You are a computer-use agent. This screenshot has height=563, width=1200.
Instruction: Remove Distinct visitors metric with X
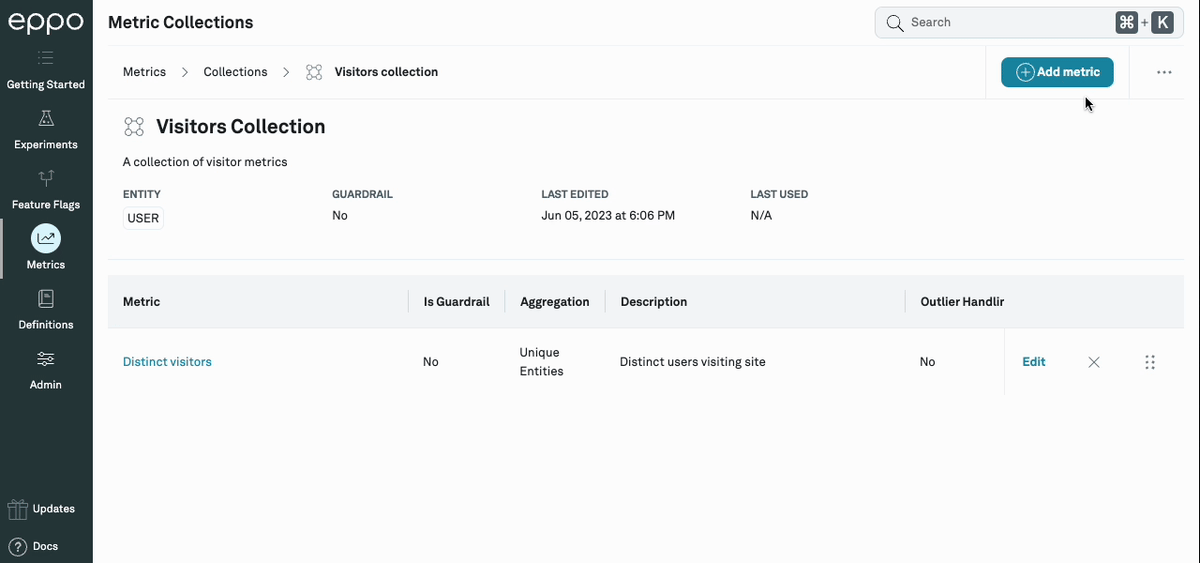coord(1094,362)
